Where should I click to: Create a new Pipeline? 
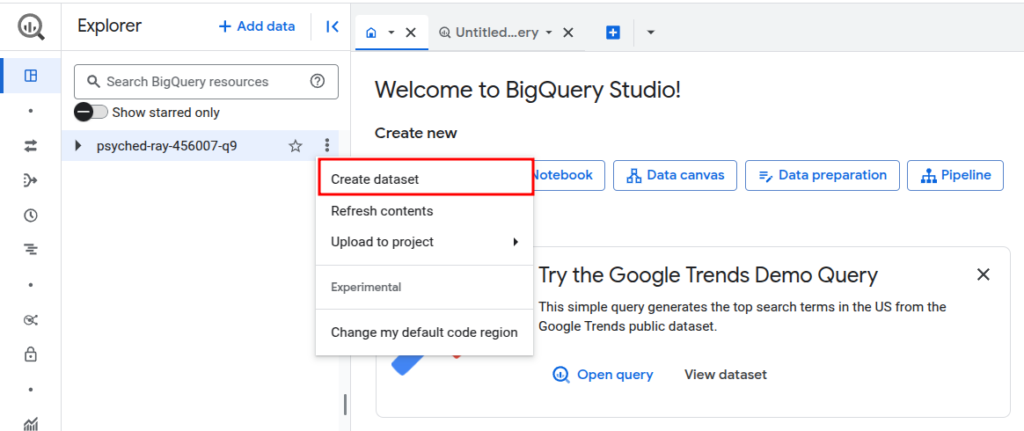[955, 176]
